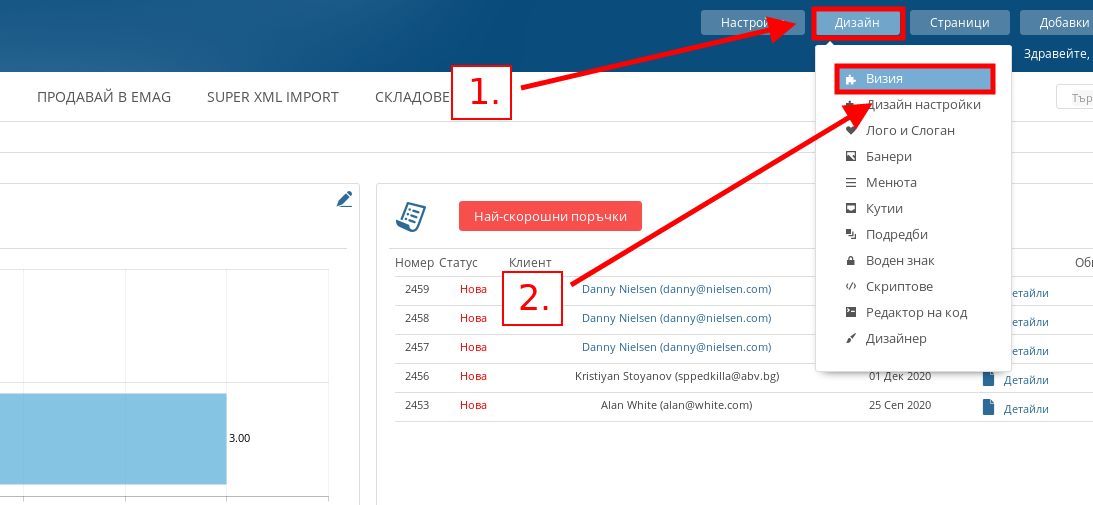Choose Кутии in the dropdown list
The height and width of the screenshot is (505, 1093).
884,208
